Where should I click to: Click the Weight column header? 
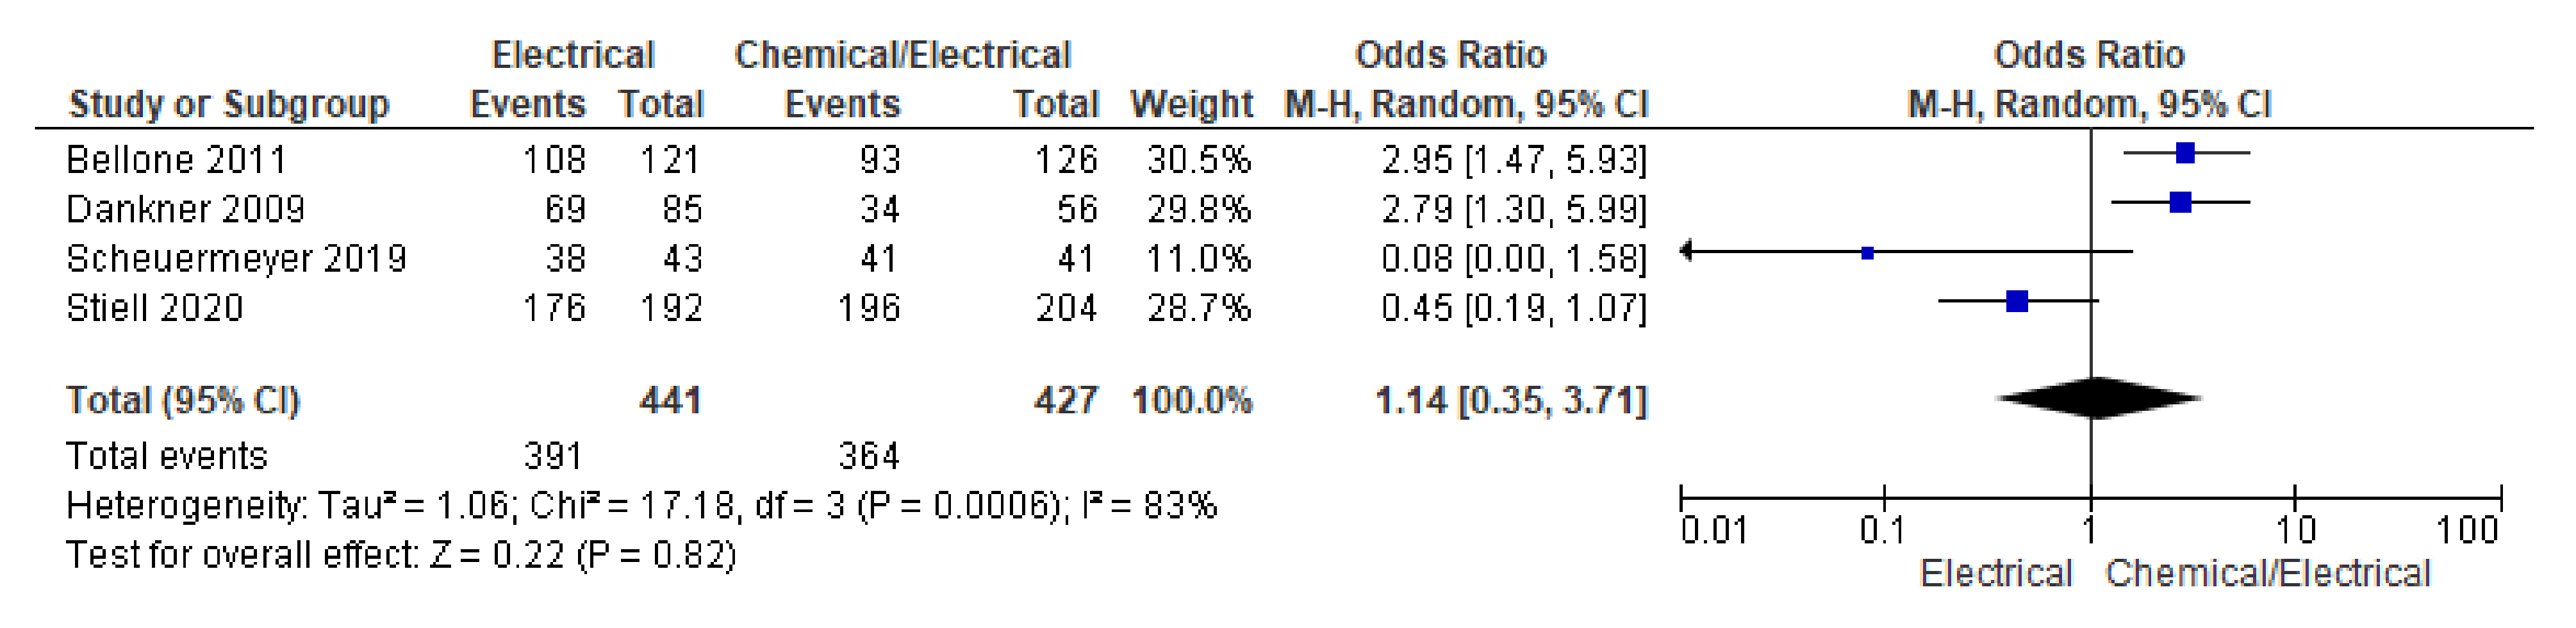tap(1191, 104)
